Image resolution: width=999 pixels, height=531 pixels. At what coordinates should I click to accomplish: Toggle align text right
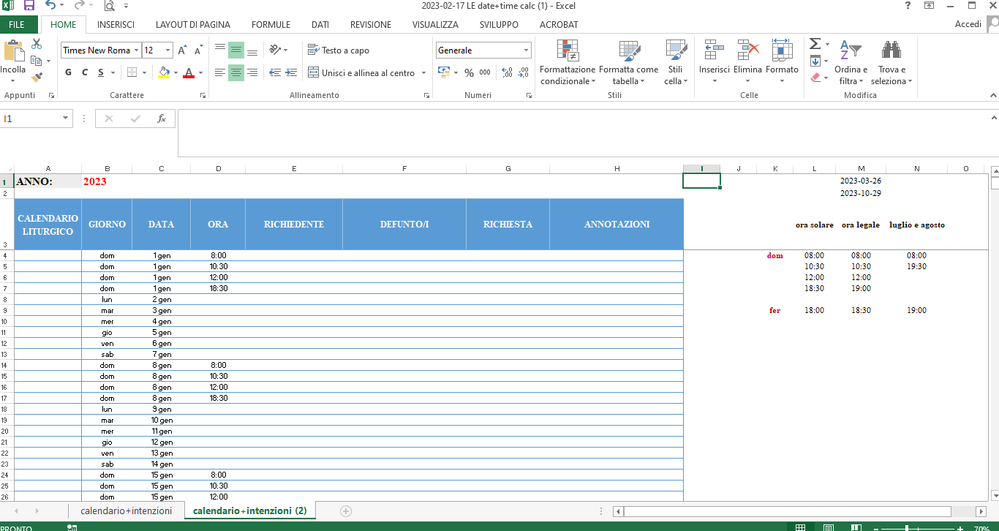(252, 73)
